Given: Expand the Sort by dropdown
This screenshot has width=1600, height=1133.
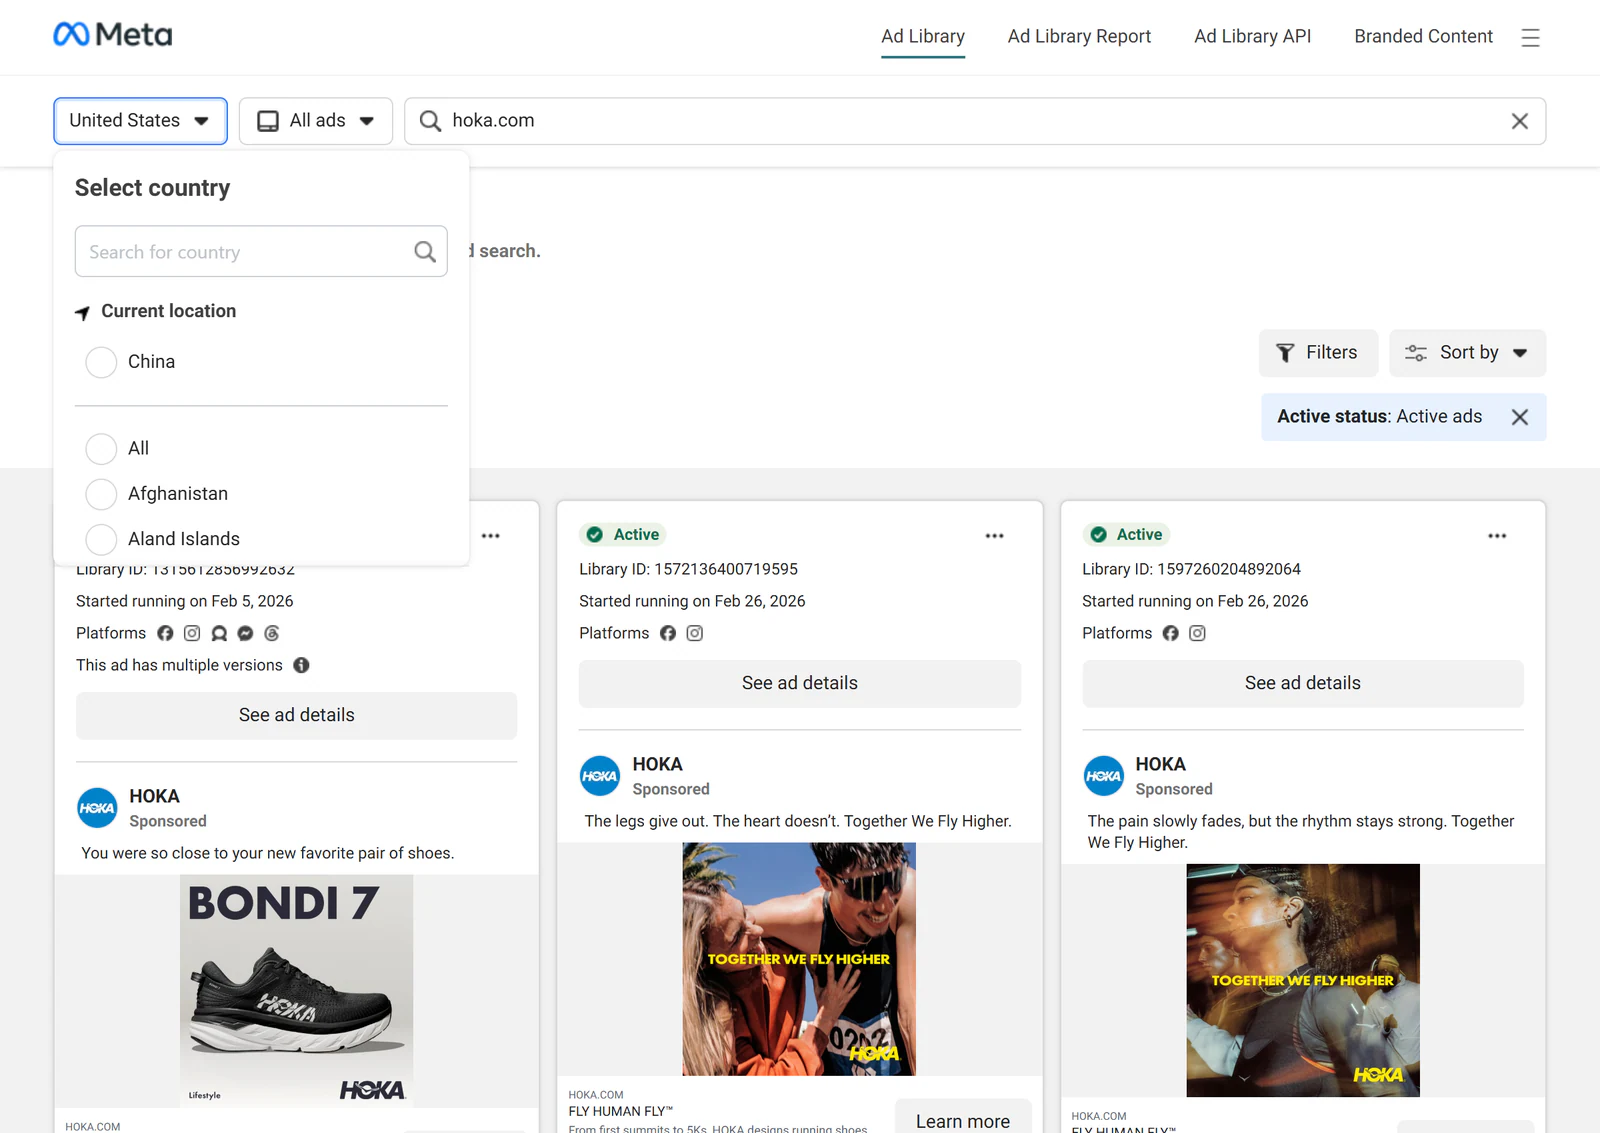Looking at the screenshot, I should click(1467, 353).
